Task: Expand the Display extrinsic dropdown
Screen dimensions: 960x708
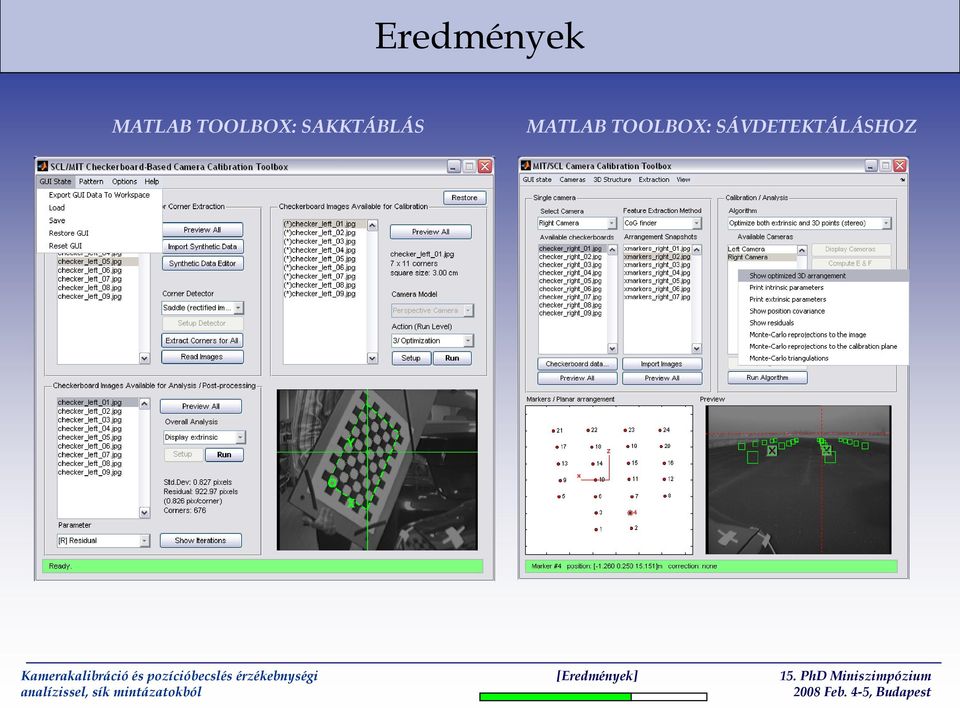Action: pos(240,437)
